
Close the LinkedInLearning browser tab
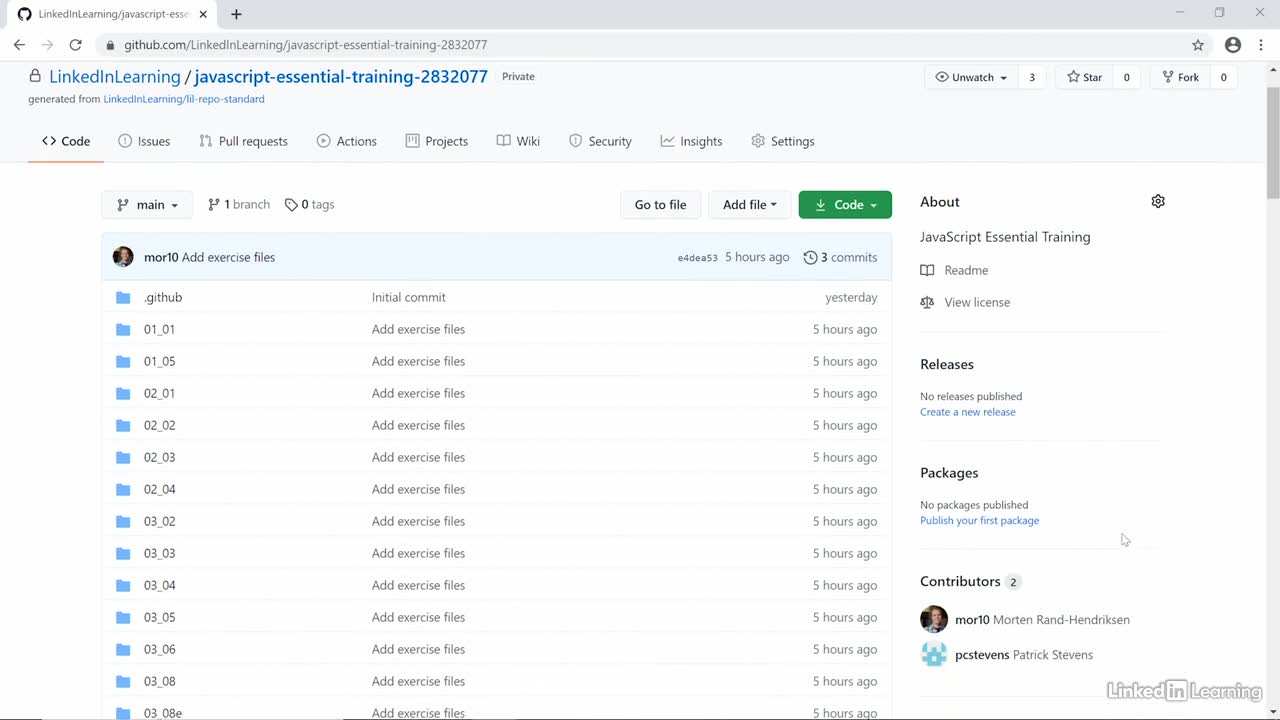(x=204, y=14)
